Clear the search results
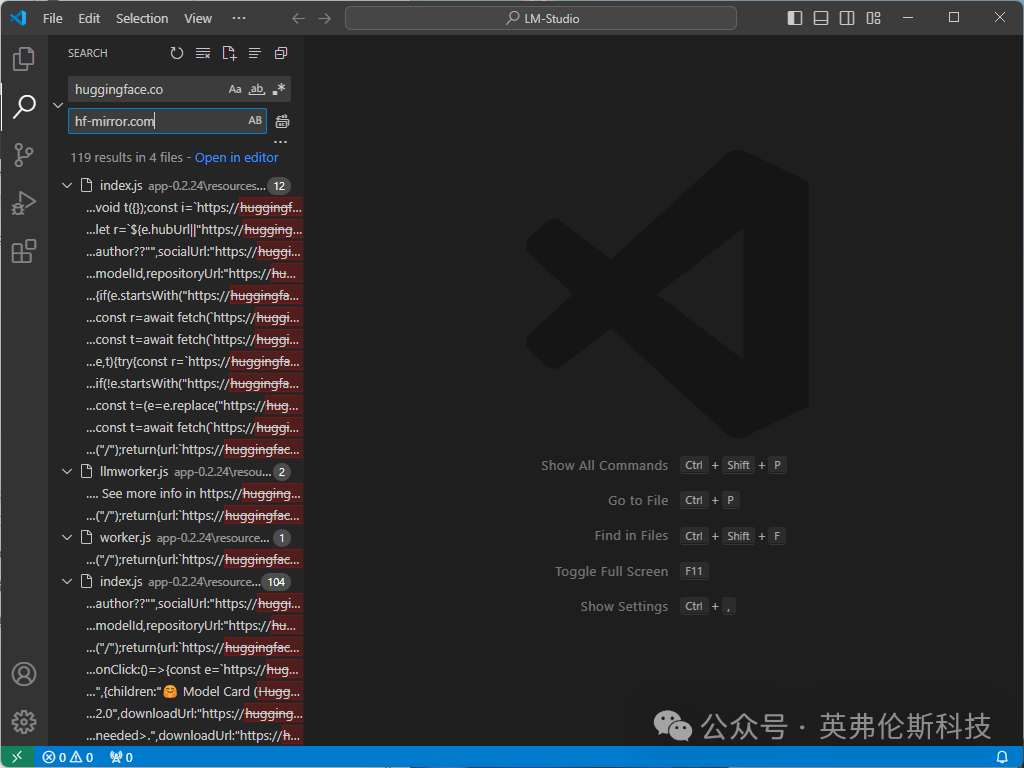Viewport: 1024px width, 768px height. coord(203,53)
